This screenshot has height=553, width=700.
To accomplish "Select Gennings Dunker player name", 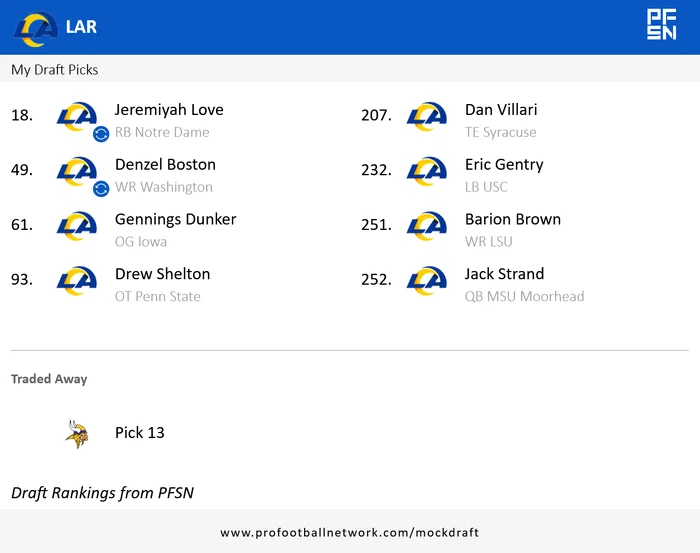I will click(175, 219).
